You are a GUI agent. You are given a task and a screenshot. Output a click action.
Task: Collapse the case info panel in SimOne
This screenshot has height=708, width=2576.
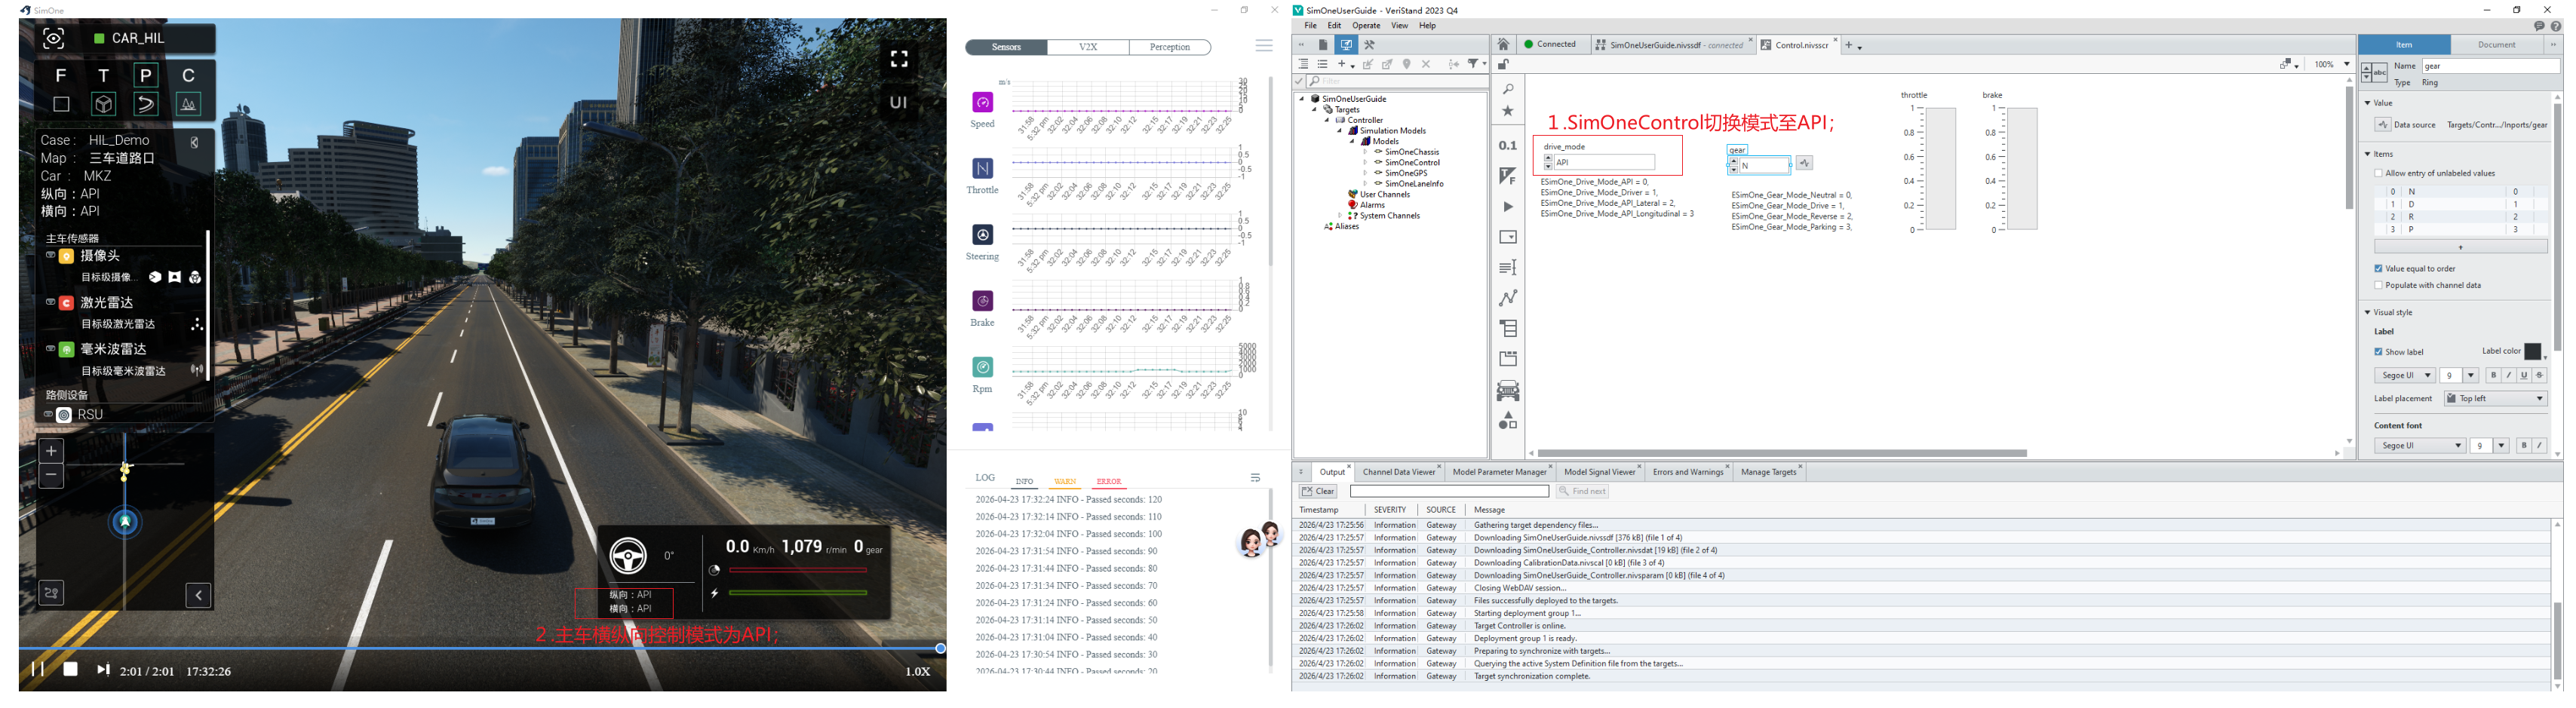(194, 142)
